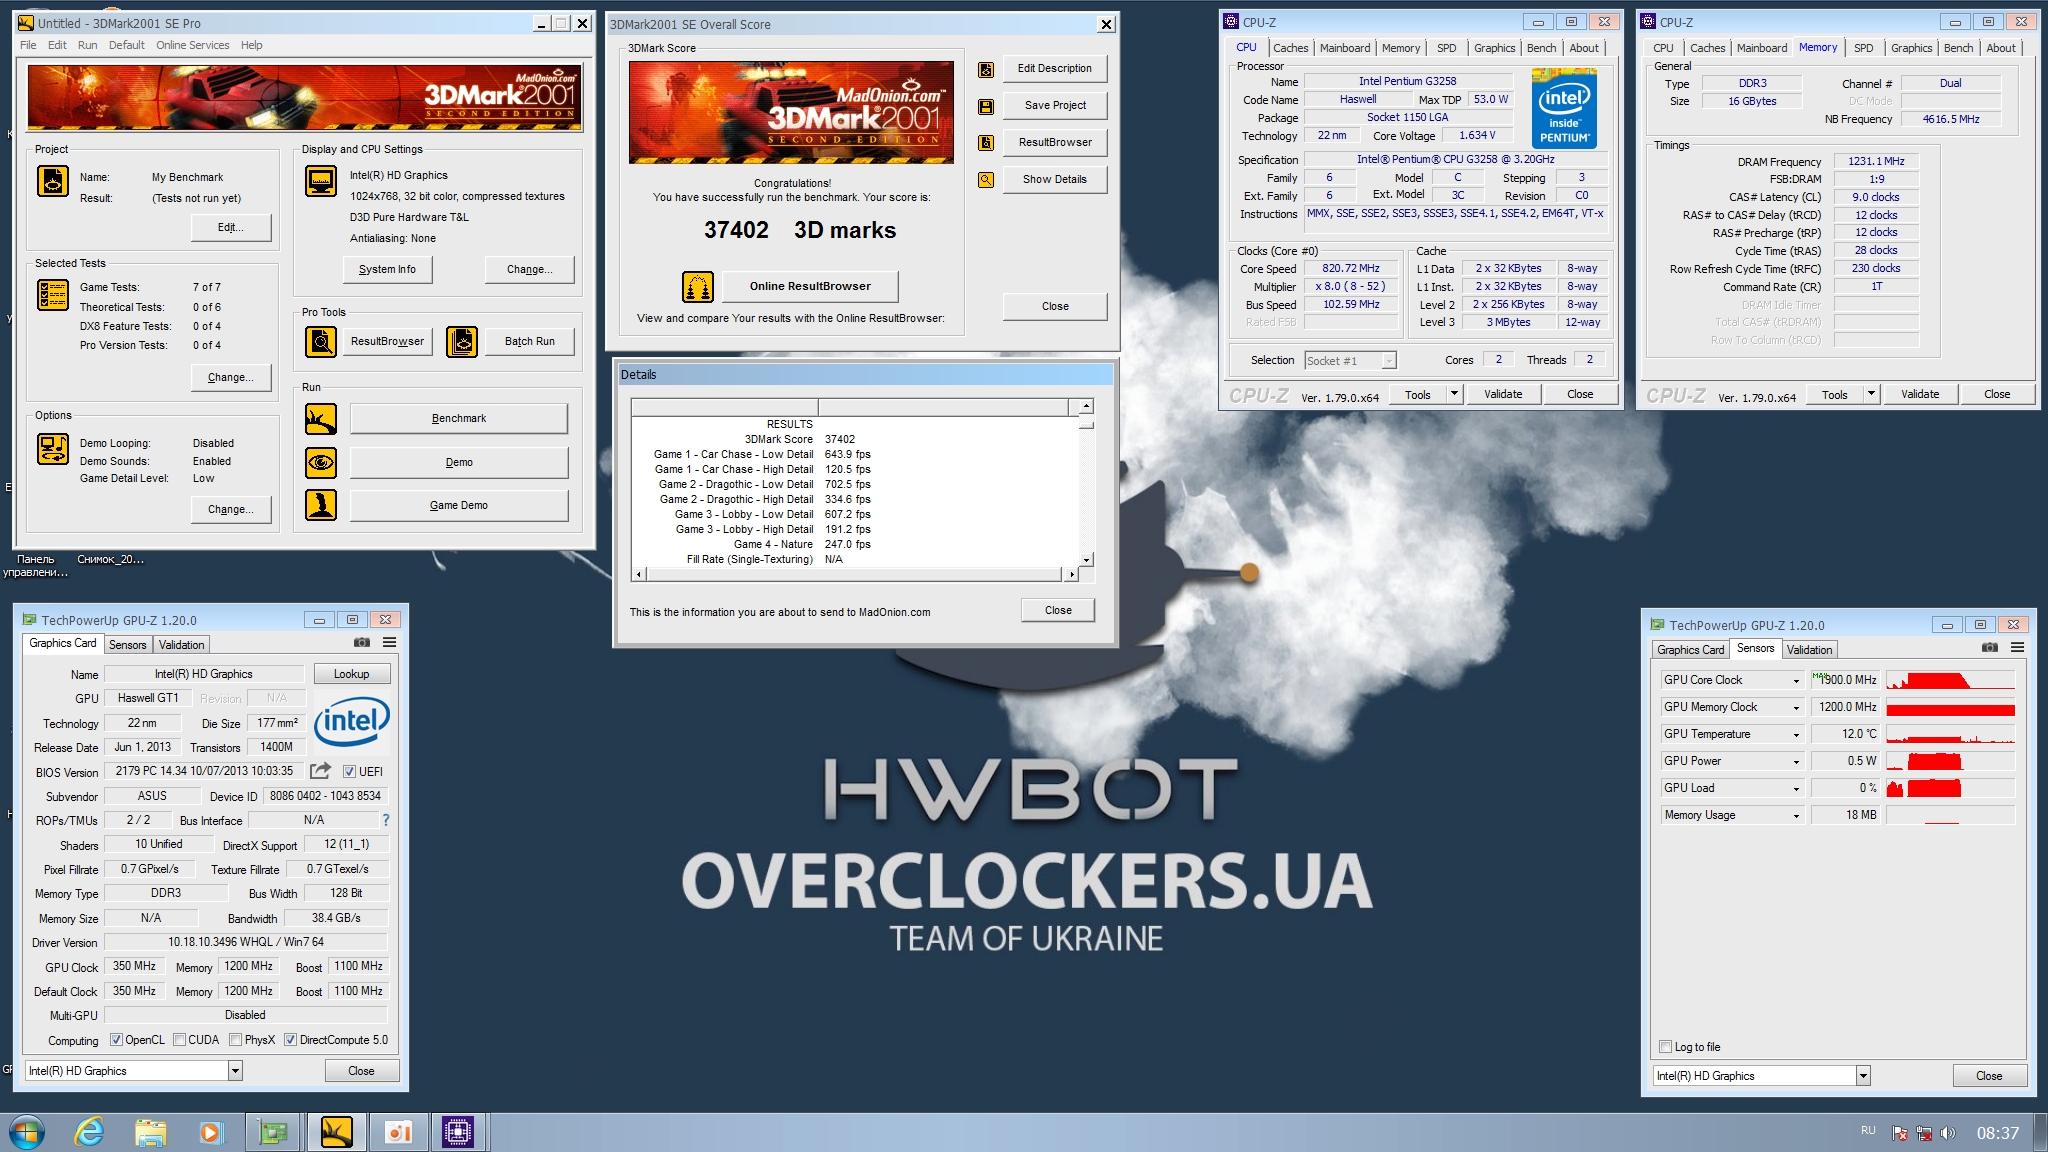
Task: Click the Game Demo icon
Action: coord(321,505)
